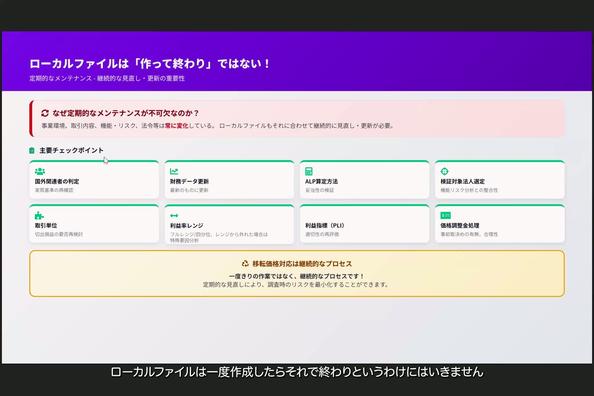Click the puzzle piece icon in 取引単位 card
Image resolution: width=594 pixels, height=396 pixels.
[39, 216]
